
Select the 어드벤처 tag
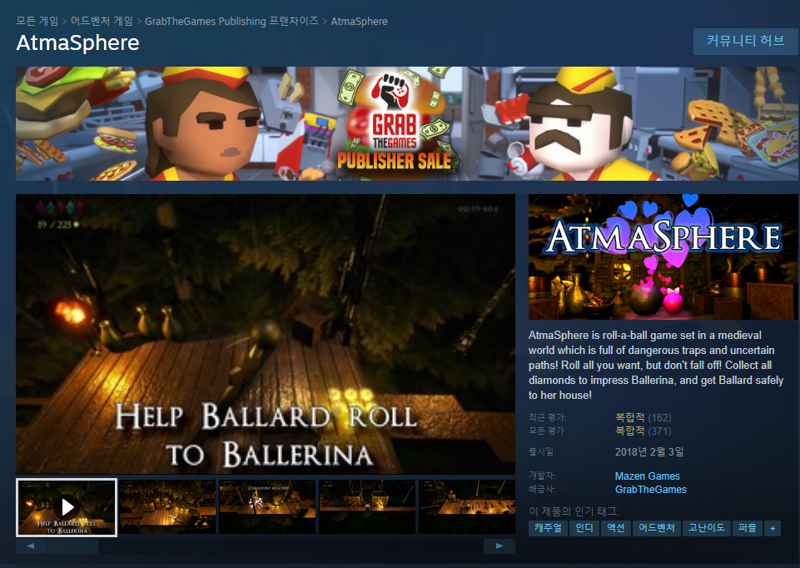coord(657,528)
